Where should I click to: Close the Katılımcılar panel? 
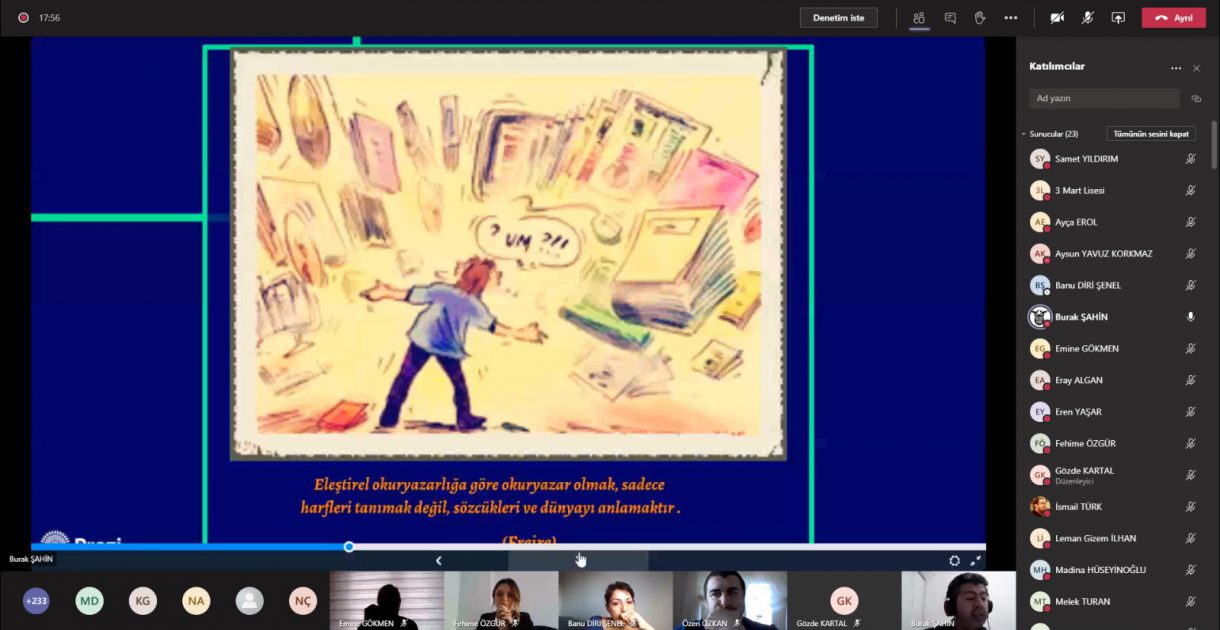[1196, 68]
